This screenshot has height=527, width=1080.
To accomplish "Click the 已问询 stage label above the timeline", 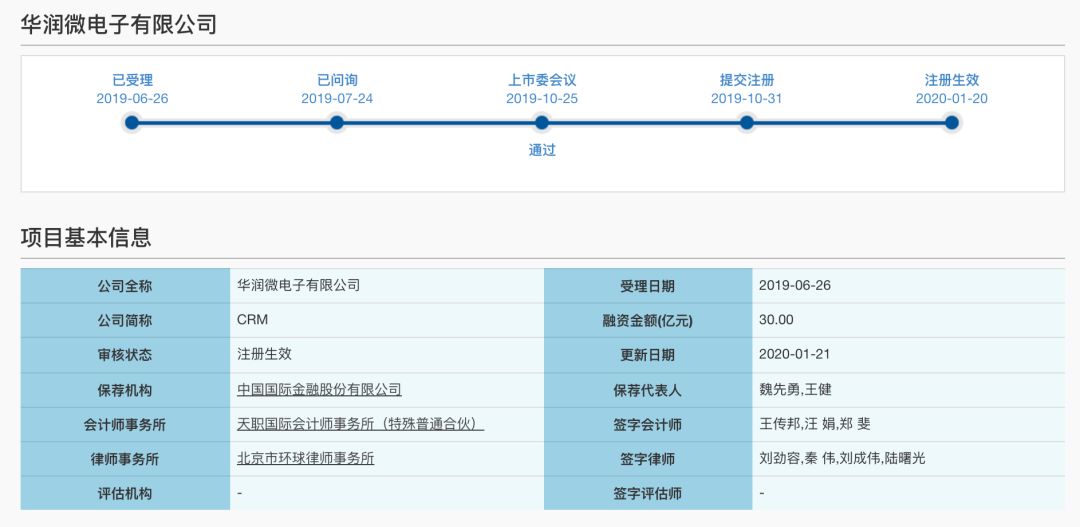I will click(x=337, y=80).
